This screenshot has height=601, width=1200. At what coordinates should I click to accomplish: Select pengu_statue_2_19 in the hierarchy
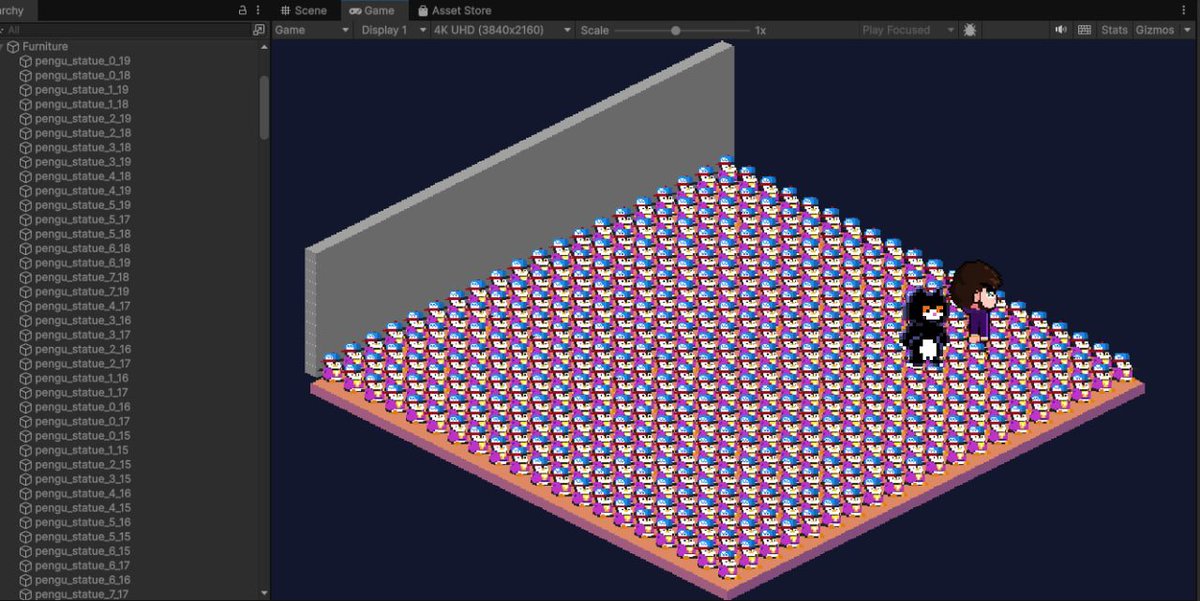(x=83, y=118)
